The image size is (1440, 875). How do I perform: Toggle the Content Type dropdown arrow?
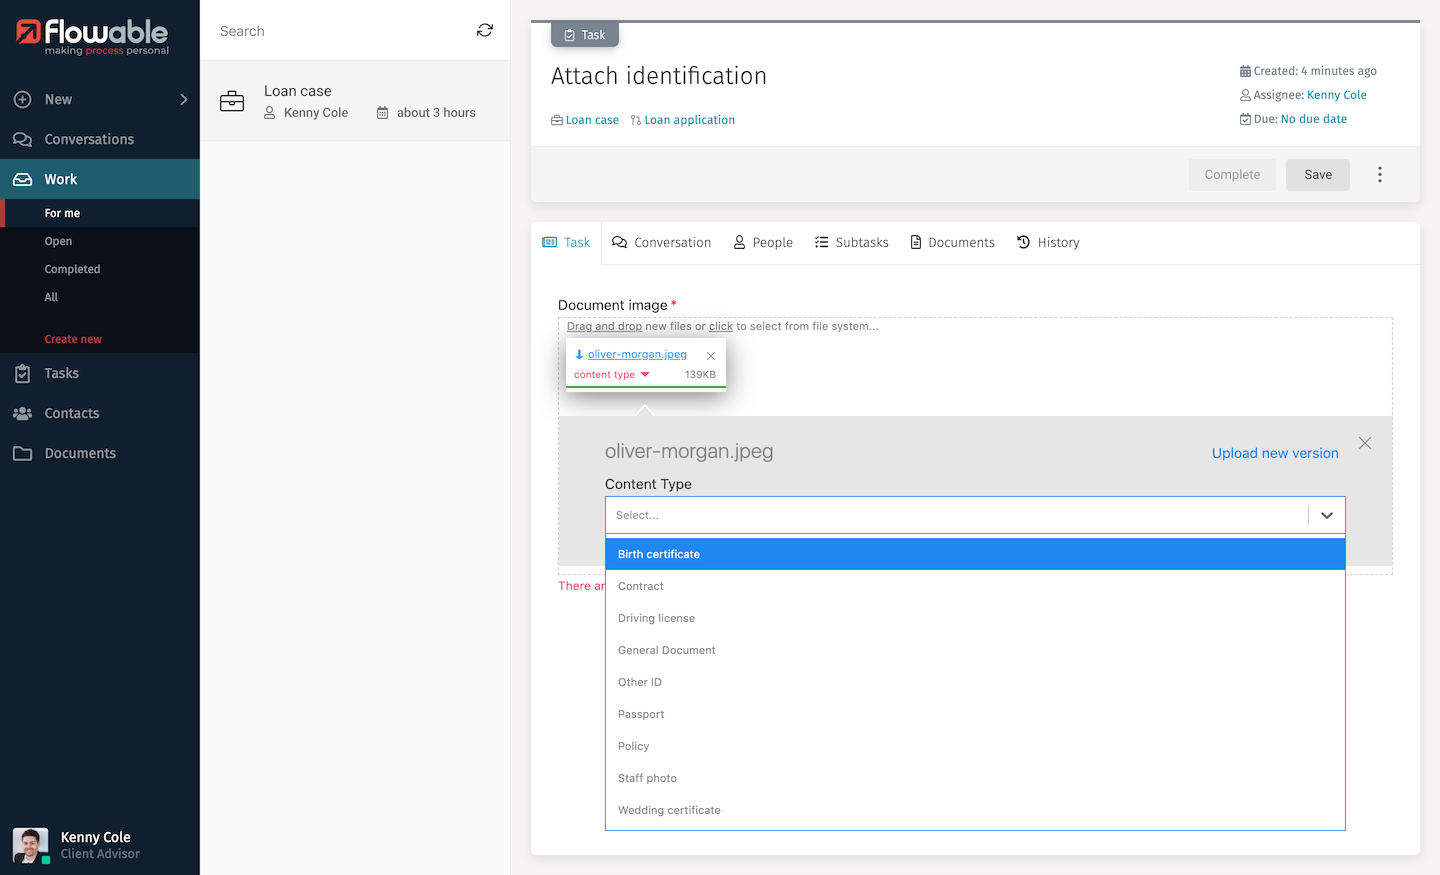click(1327, 515)
